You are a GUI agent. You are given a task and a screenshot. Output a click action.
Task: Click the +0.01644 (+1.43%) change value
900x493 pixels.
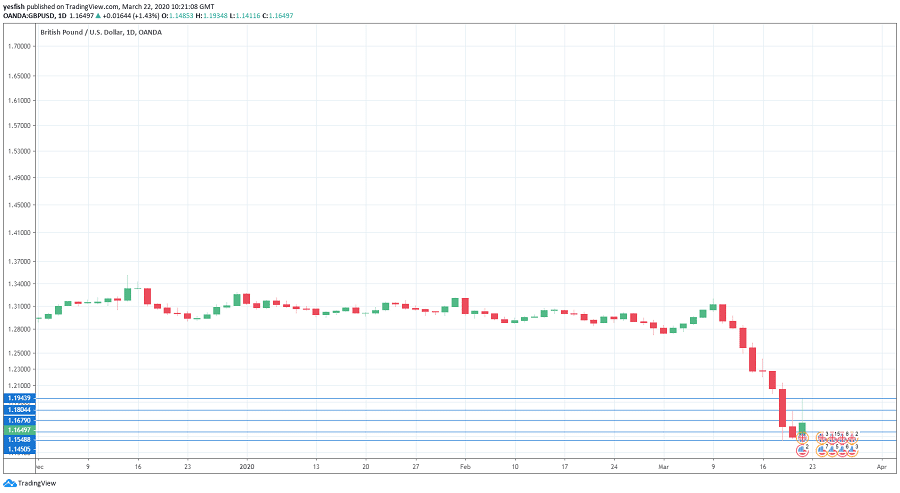pyautogui.click(x=130, y=15)
